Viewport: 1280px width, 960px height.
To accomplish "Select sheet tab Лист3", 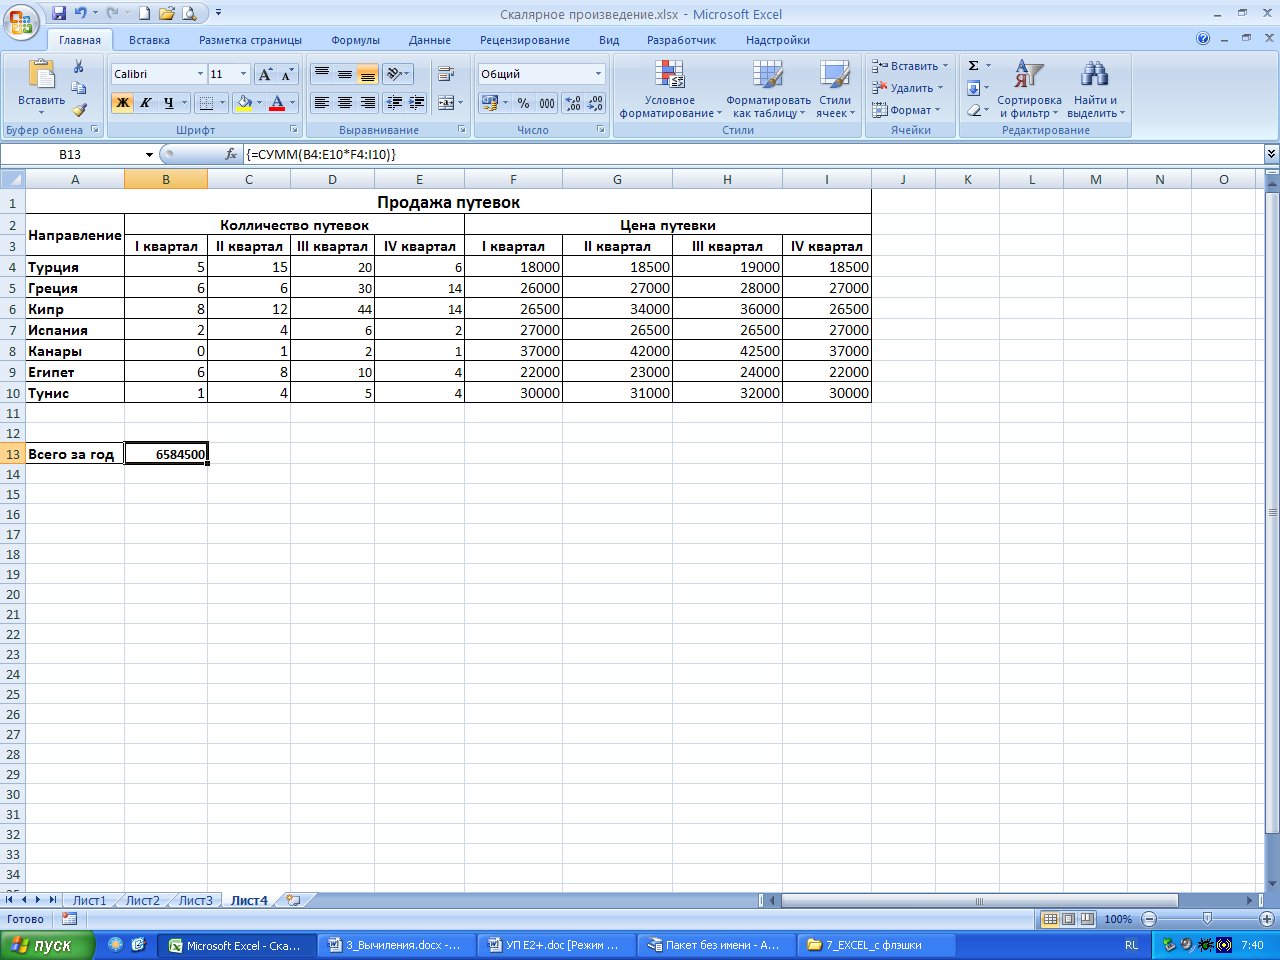I will pos(195,900).
